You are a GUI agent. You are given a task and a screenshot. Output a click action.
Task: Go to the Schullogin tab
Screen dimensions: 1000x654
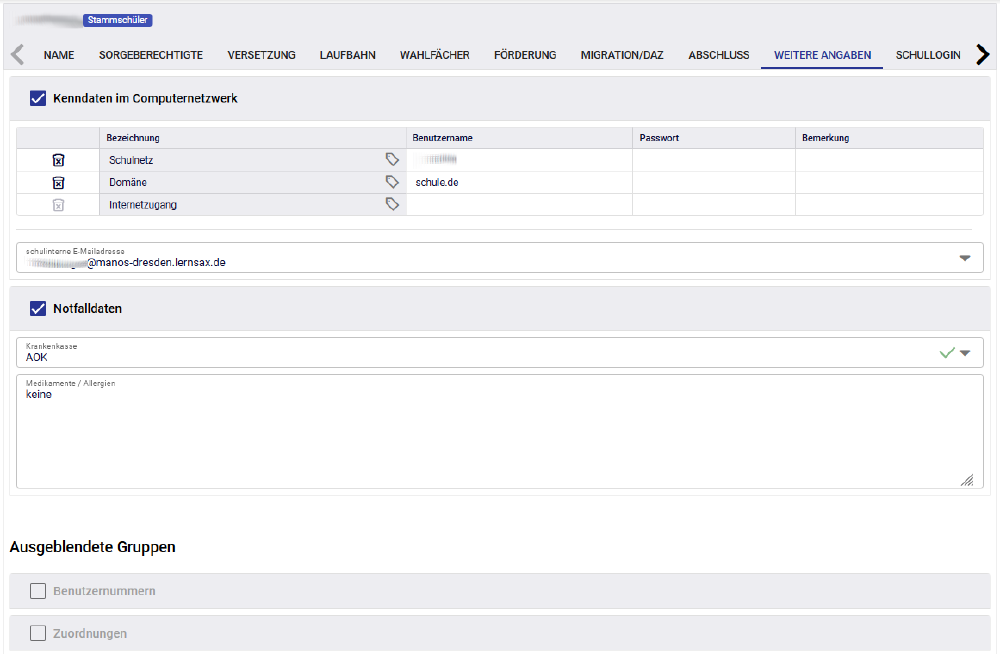click(x=928, y=55)
